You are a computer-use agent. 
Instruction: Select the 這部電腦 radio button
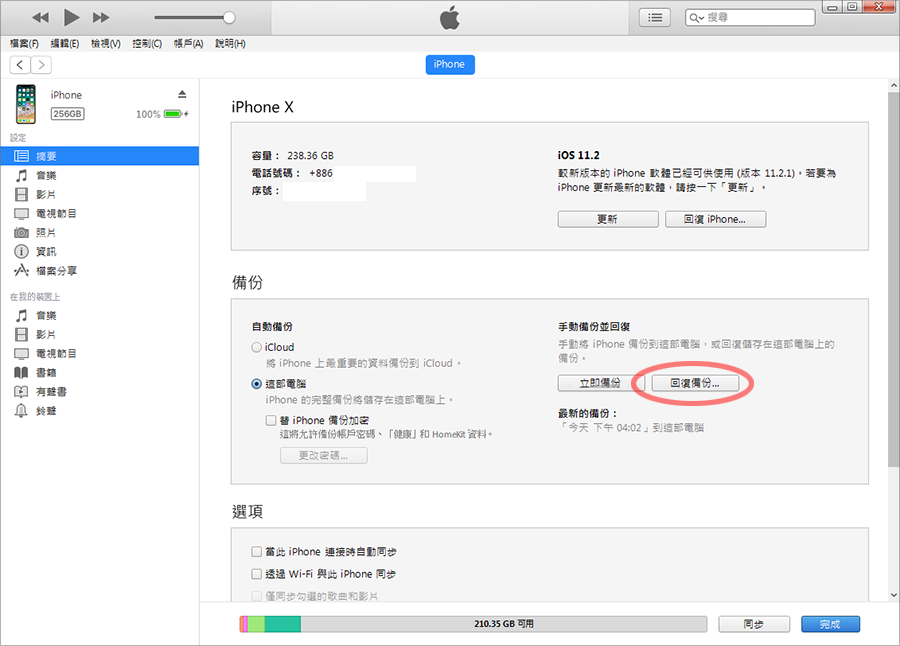(257, 384)
